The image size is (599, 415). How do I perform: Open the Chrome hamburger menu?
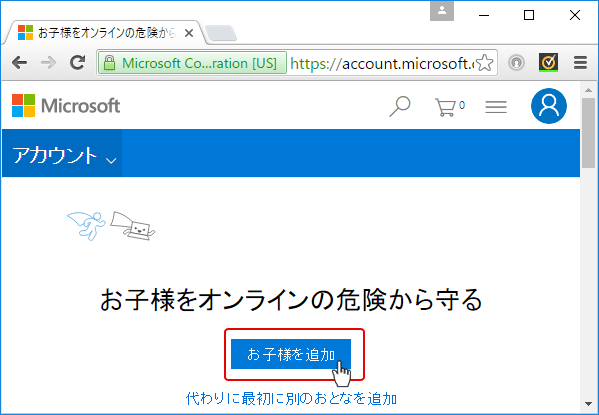click(580, 62)
